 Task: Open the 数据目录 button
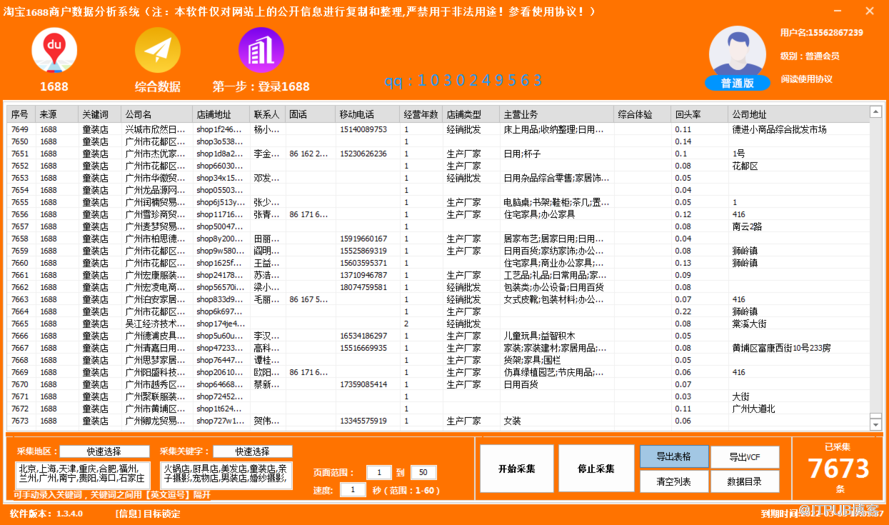(745, 481)
